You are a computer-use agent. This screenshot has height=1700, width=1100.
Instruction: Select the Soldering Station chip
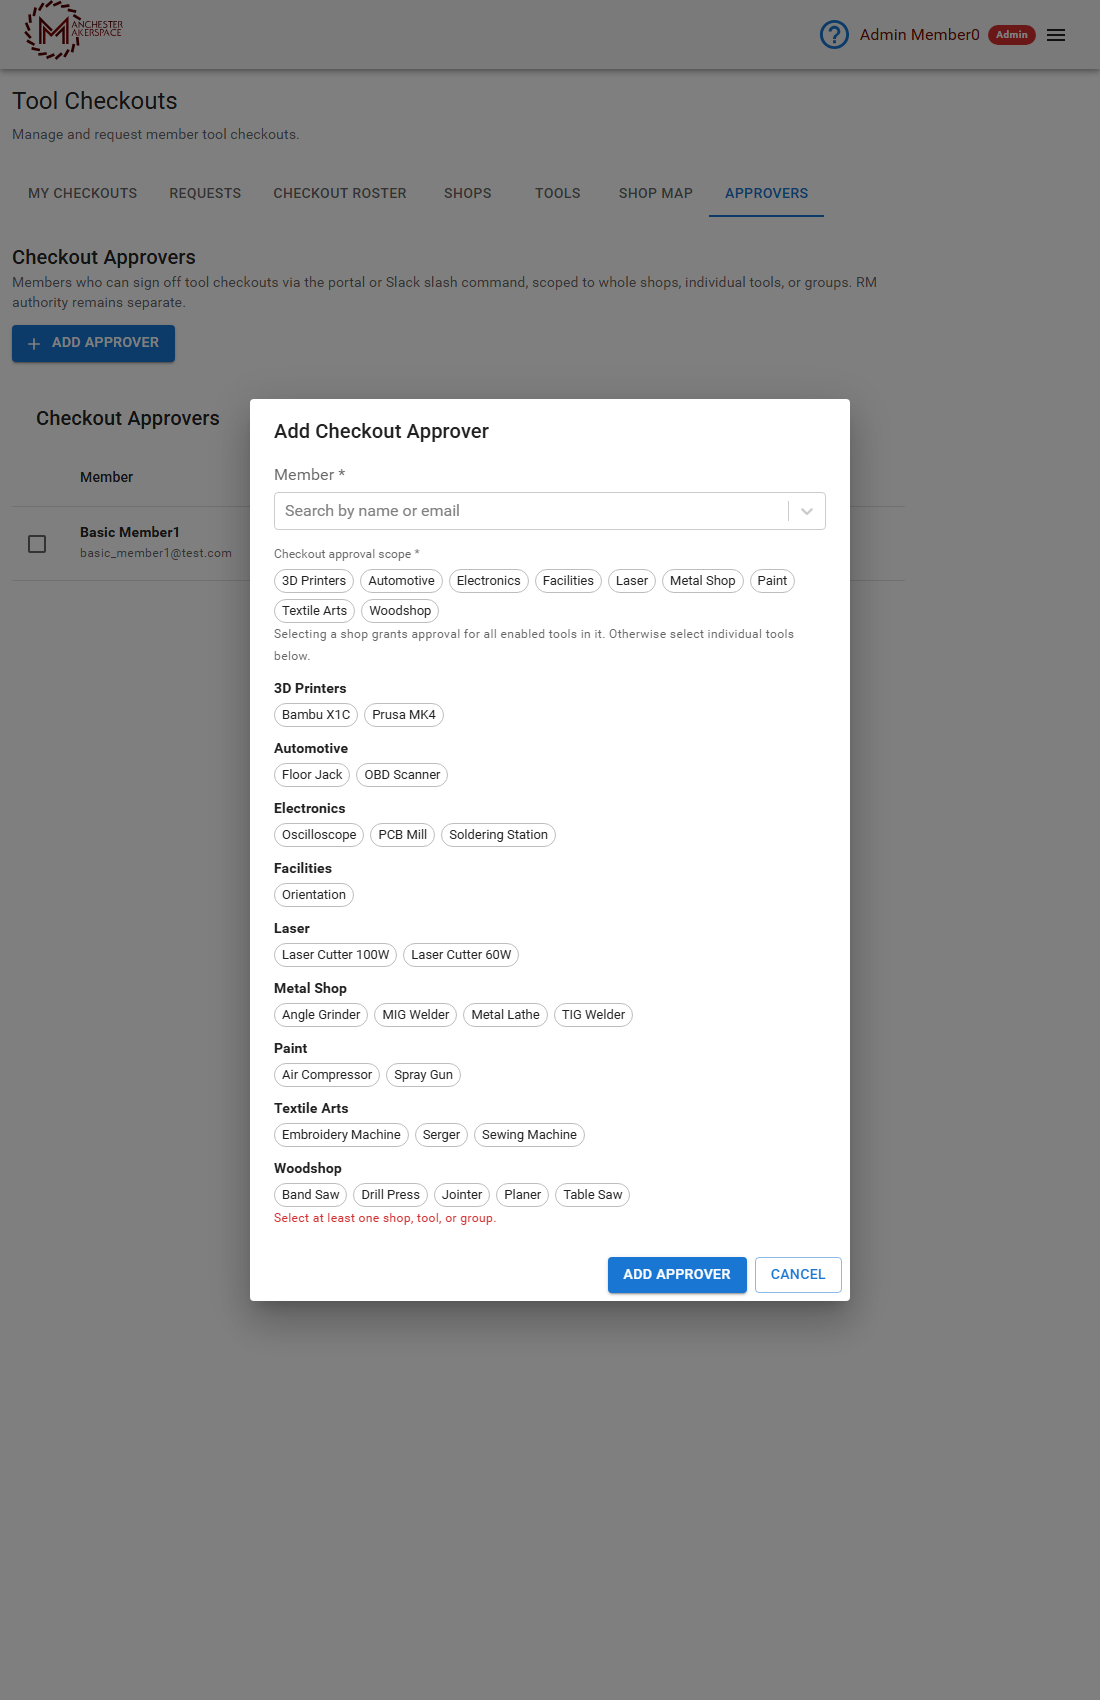tap(498, 835)
